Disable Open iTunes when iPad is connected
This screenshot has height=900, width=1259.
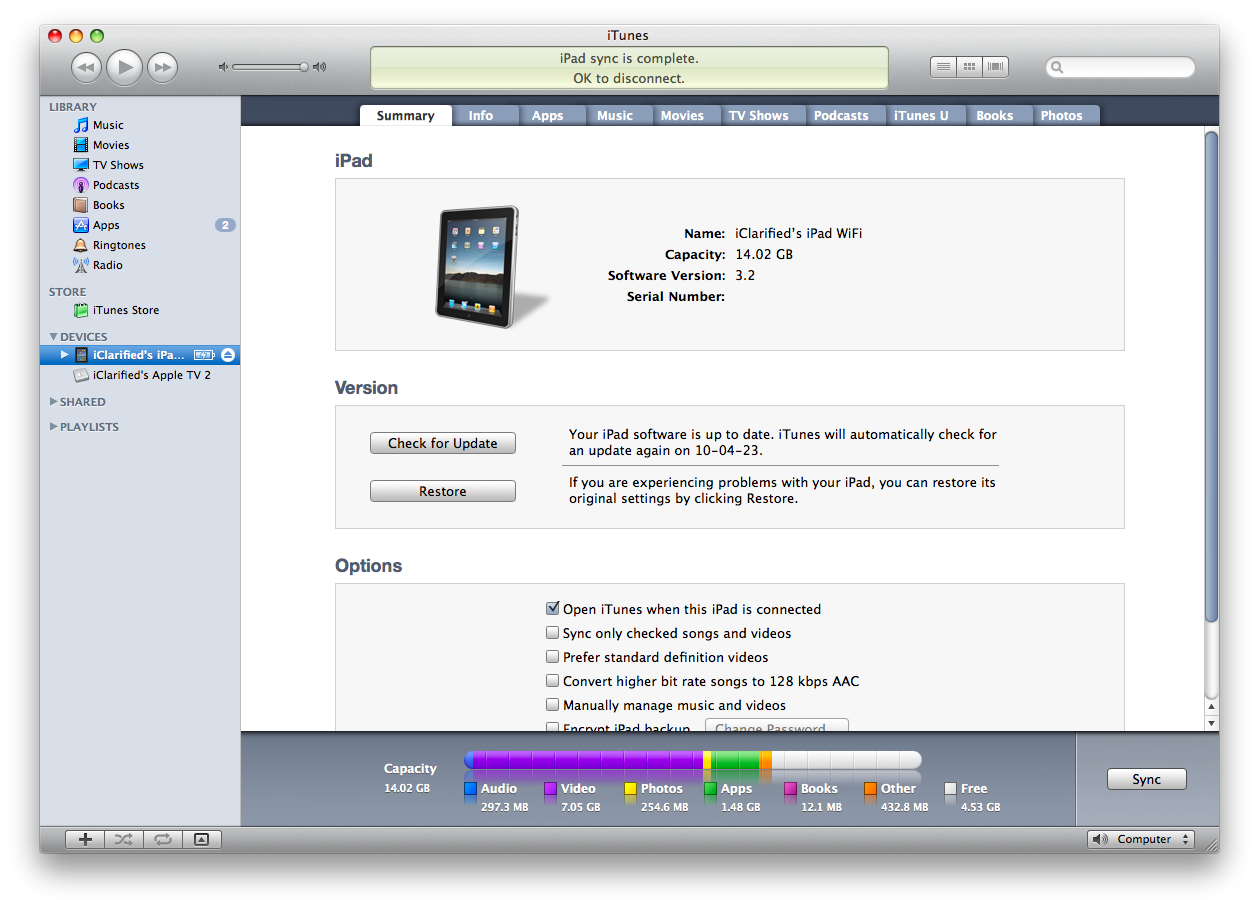[552, 608]
